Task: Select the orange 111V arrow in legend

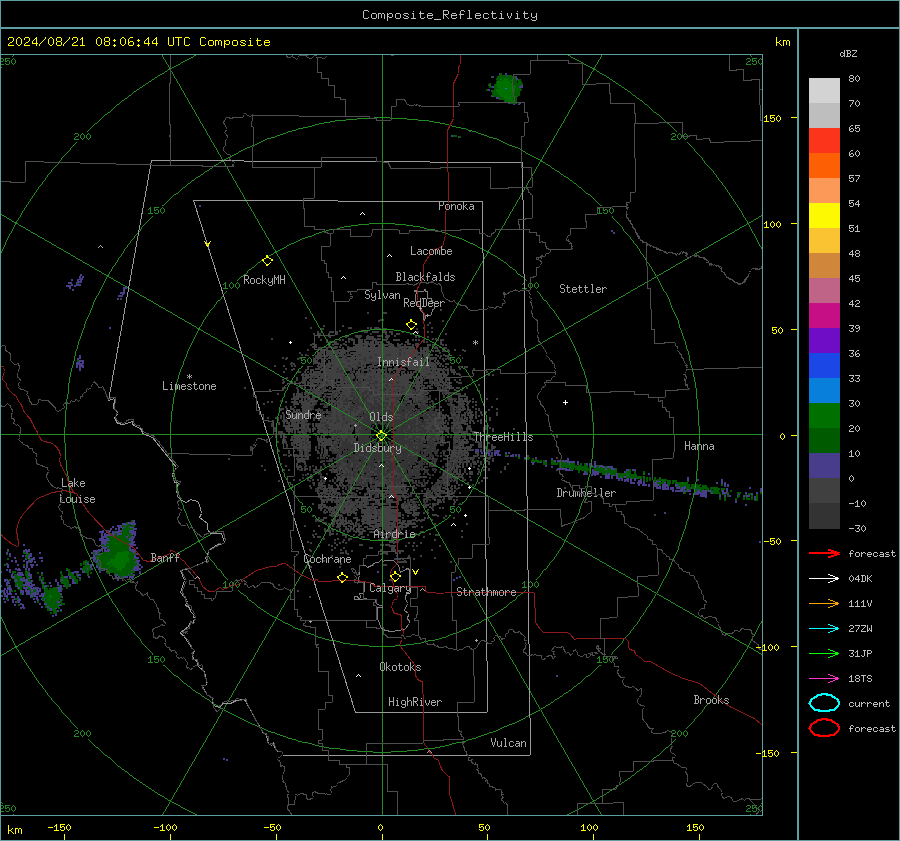Action: (x=824, y=603)
